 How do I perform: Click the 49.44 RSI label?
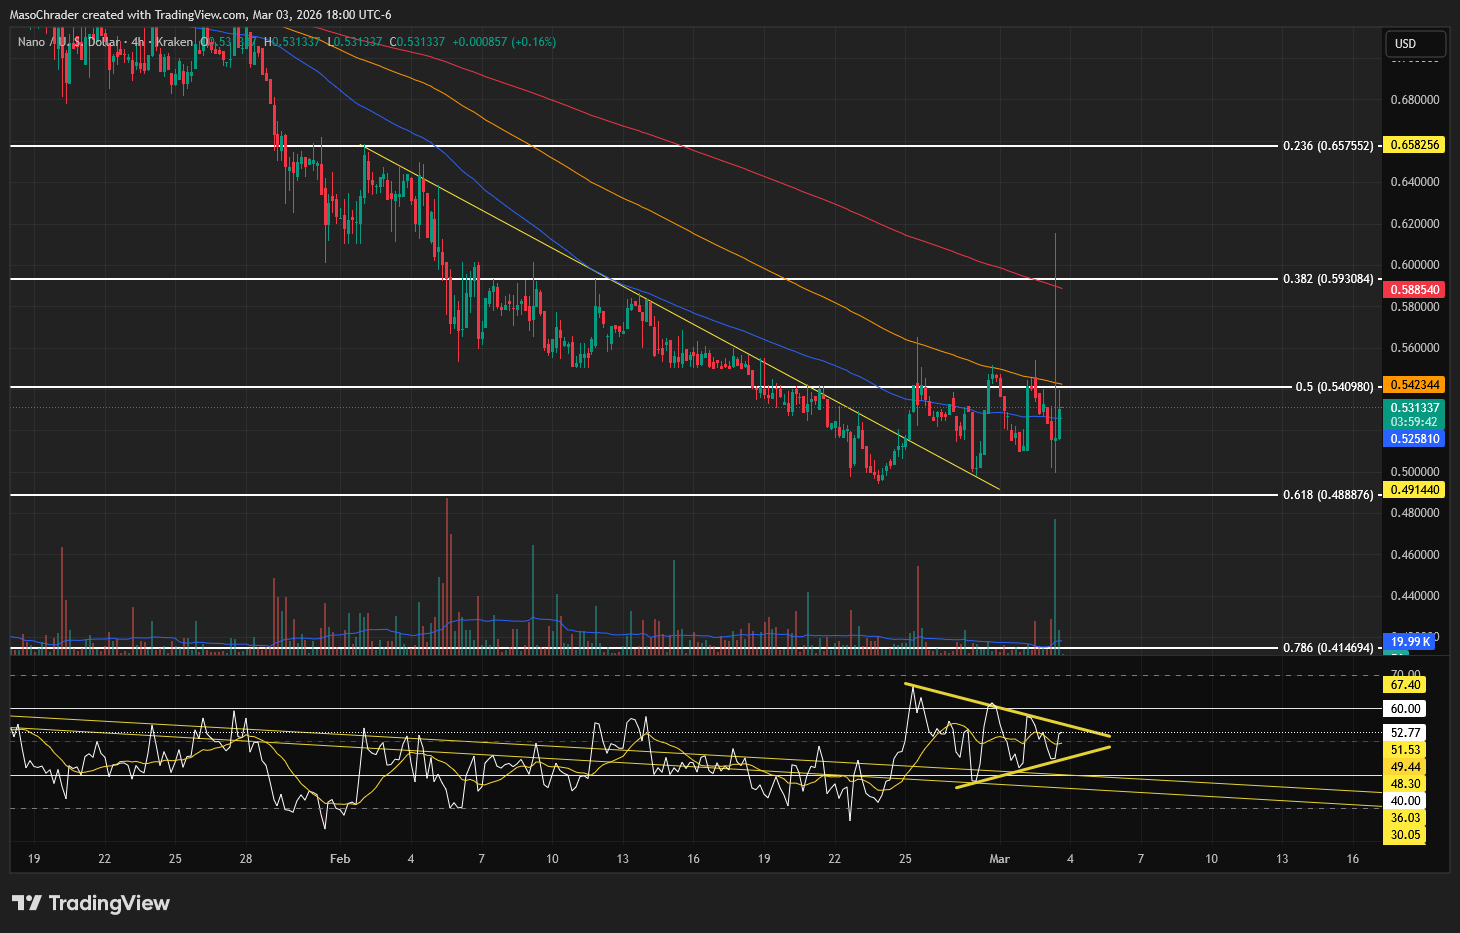coord(1405,767)
